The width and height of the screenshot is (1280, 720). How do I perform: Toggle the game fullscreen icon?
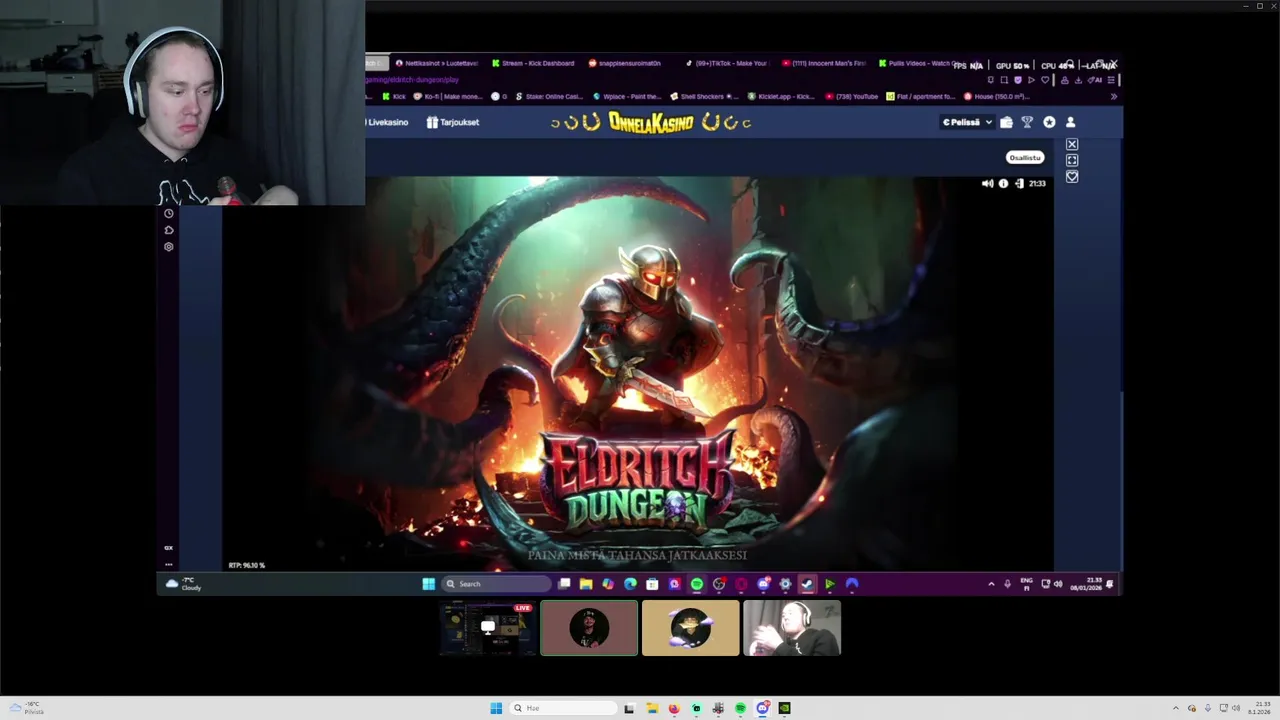[x=1072, y=160]
